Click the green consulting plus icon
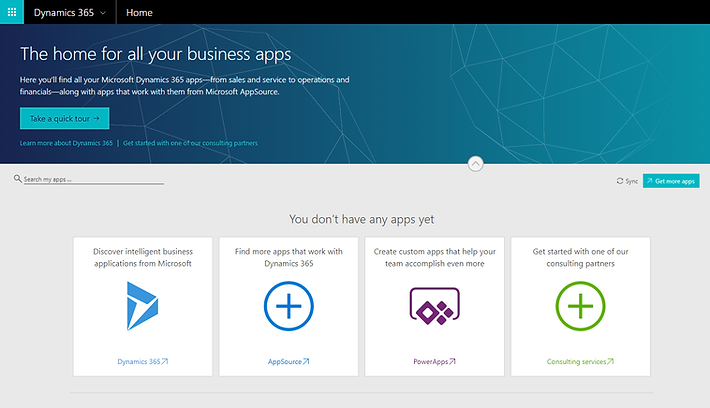Viewport: 710px width, 408px height. pyautogui.click(x=580, y=306)
